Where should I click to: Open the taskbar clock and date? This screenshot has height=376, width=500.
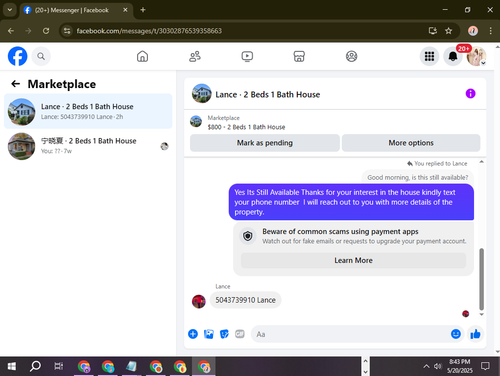pyautogui.click(x=460, y=366)
